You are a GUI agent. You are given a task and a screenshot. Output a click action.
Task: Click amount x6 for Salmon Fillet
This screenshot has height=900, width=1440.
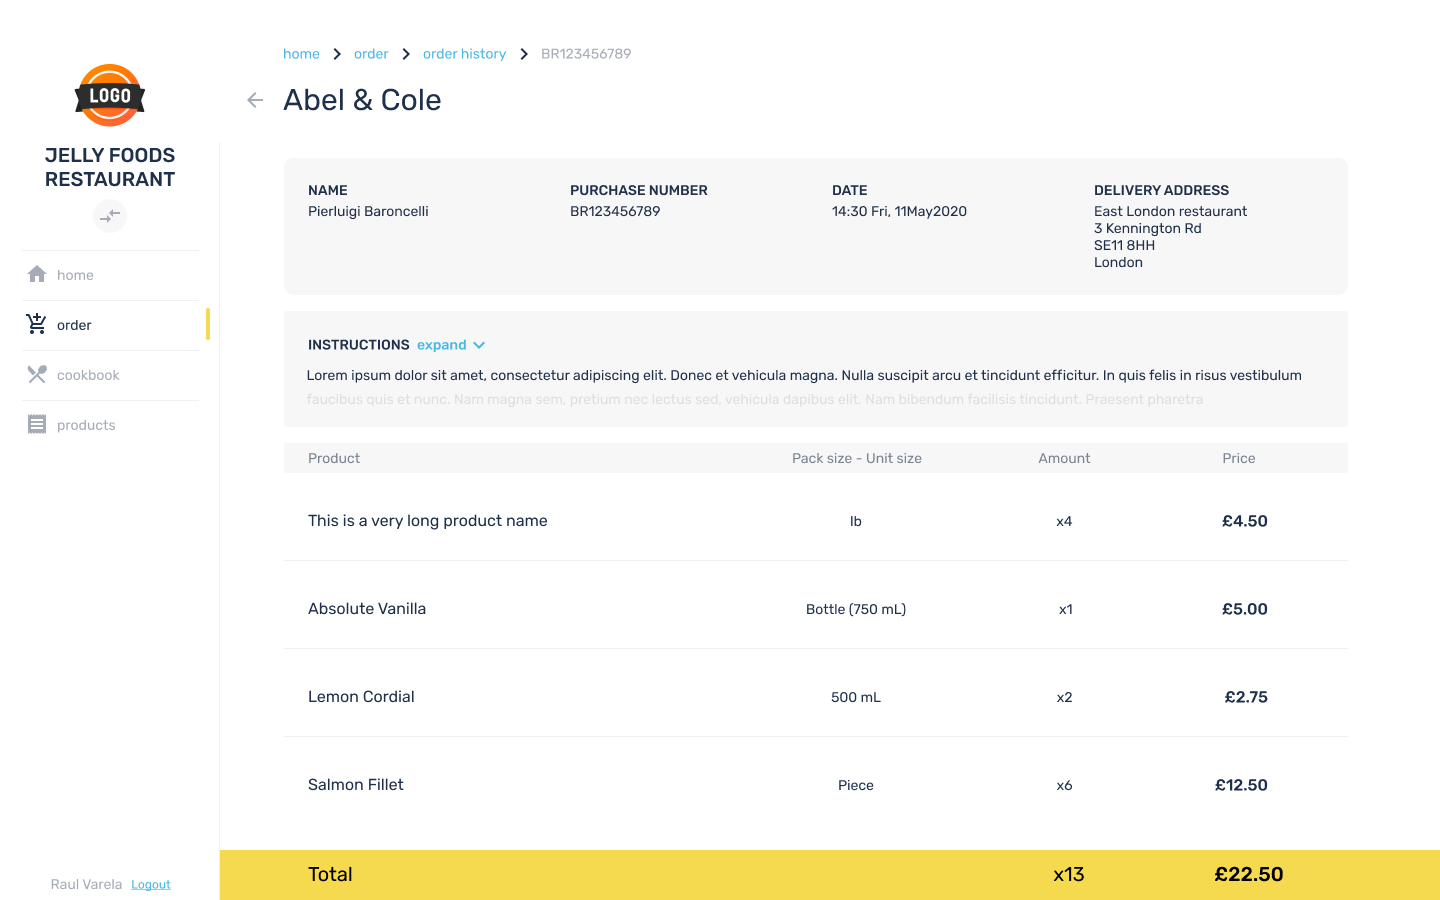(1064, 785)
